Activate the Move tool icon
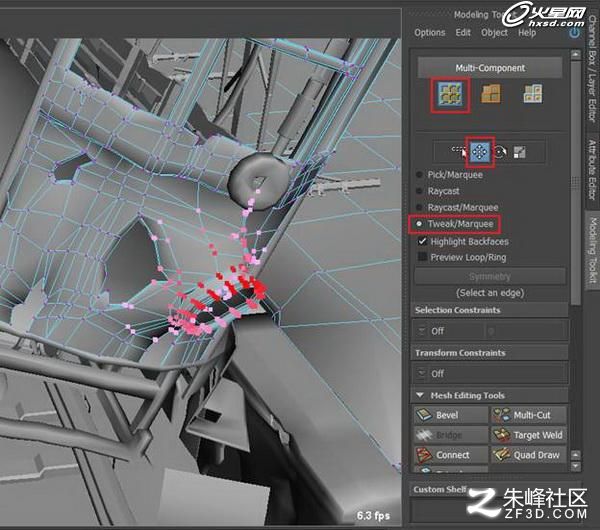Image resolution: width=600 pixels, height=530 pixels. pyautogui.click(x=480, y=152)
